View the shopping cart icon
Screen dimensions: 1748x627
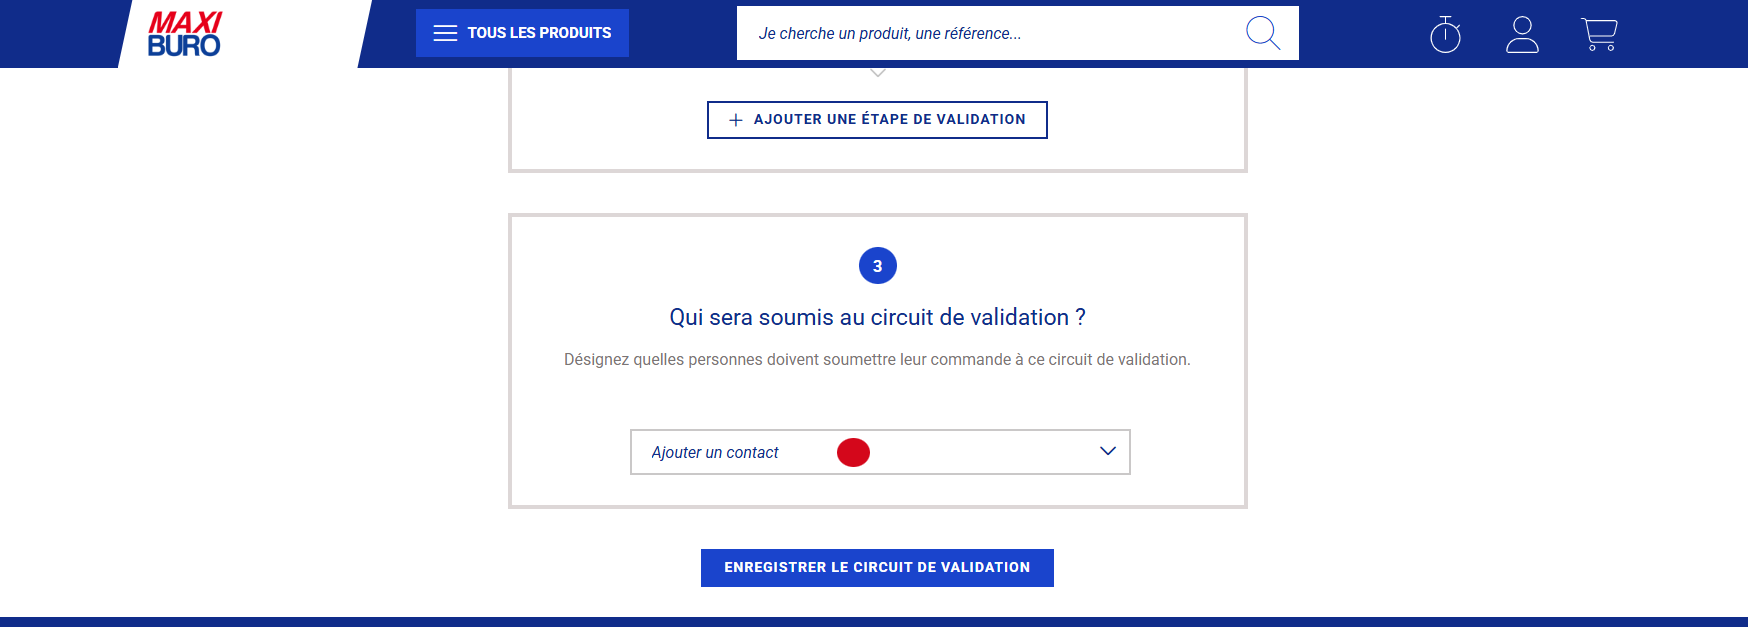1599,34
